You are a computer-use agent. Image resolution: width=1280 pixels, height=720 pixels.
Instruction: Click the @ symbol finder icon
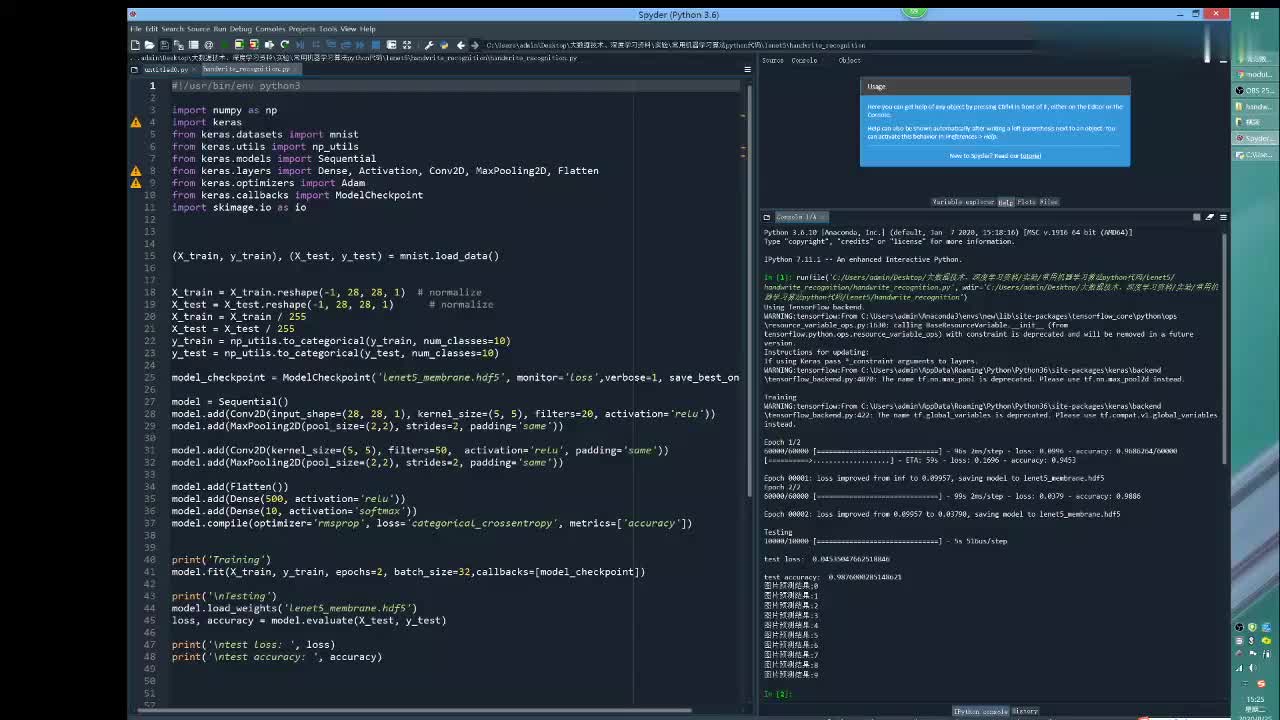click(x=209, y=45)
